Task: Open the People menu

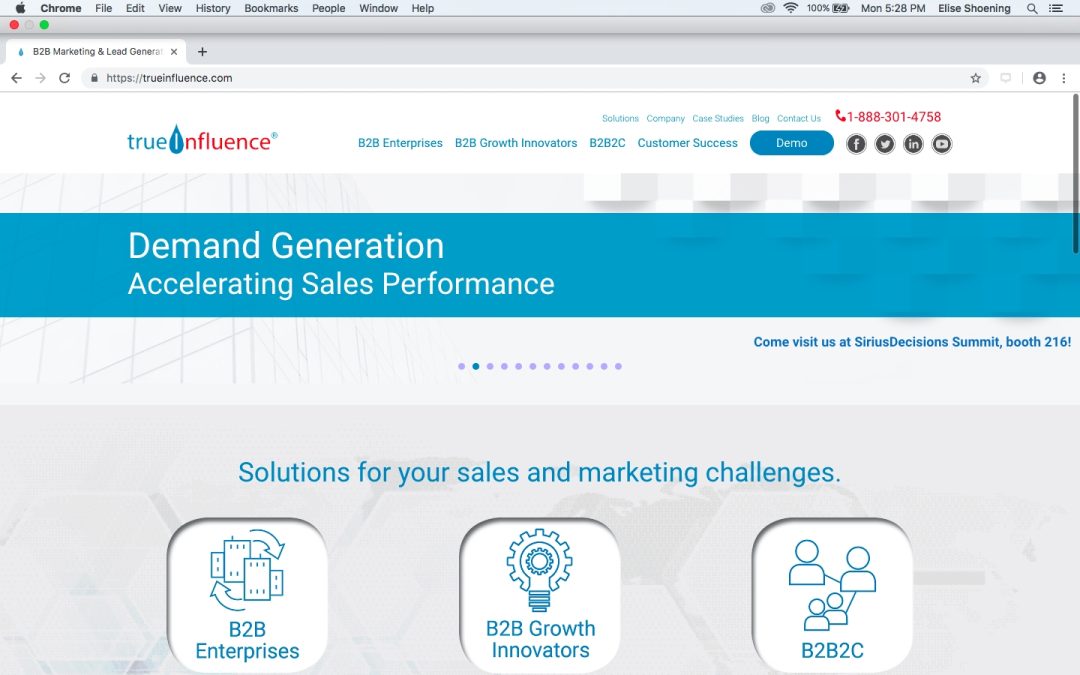Action: [x=329, y=8]
